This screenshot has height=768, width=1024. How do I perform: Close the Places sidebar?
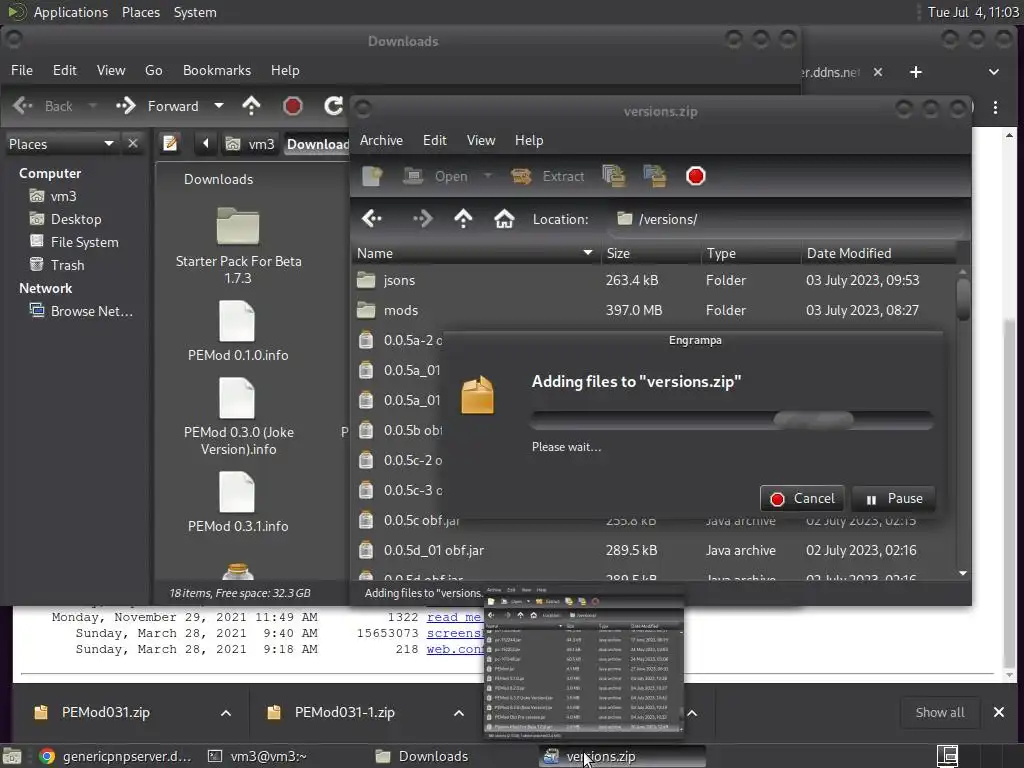click(133, 143)
